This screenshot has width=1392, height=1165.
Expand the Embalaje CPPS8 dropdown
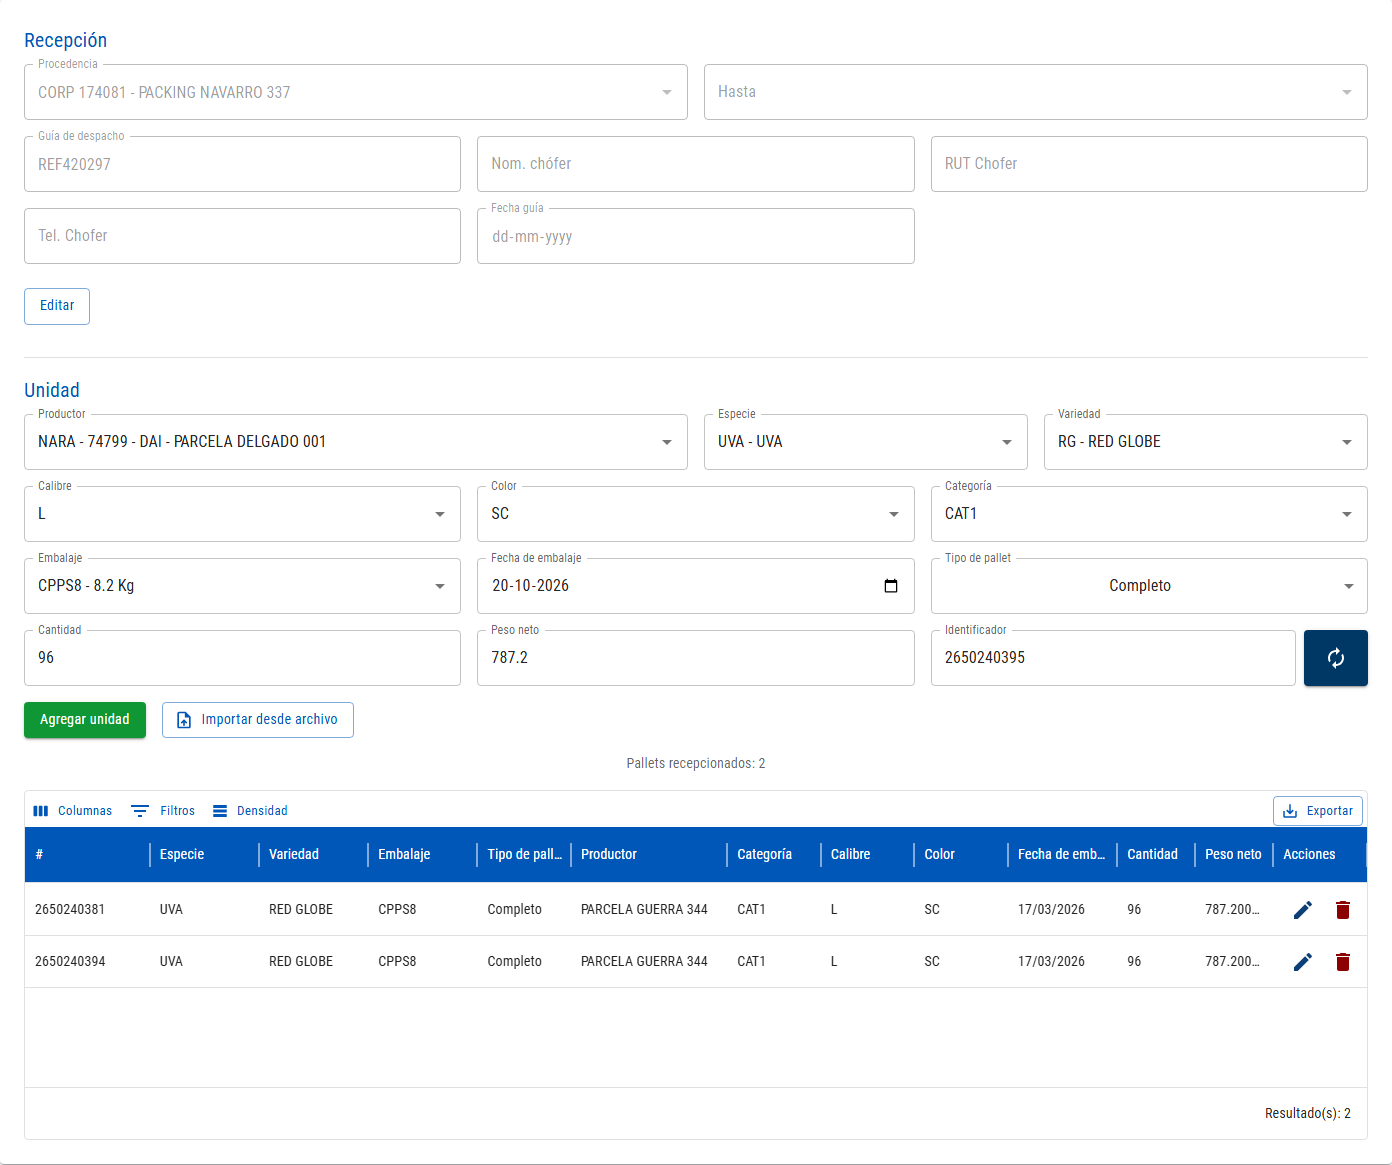tap(242, 586)
